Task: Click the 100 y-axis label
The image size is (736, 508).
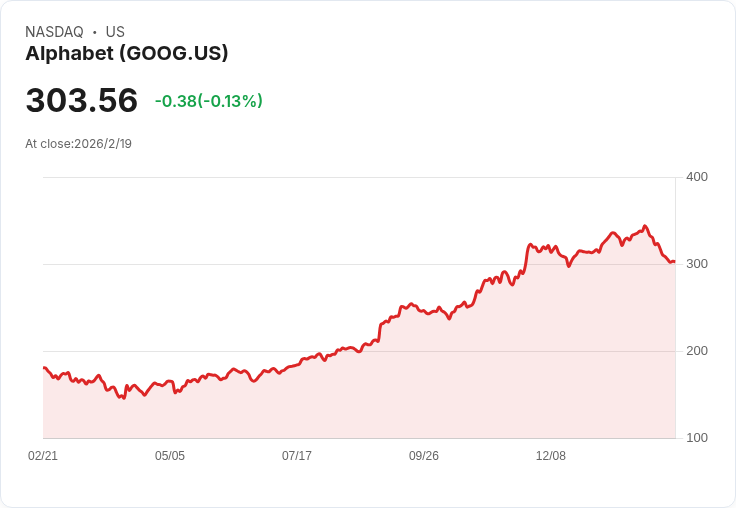Action: (696, 438)
